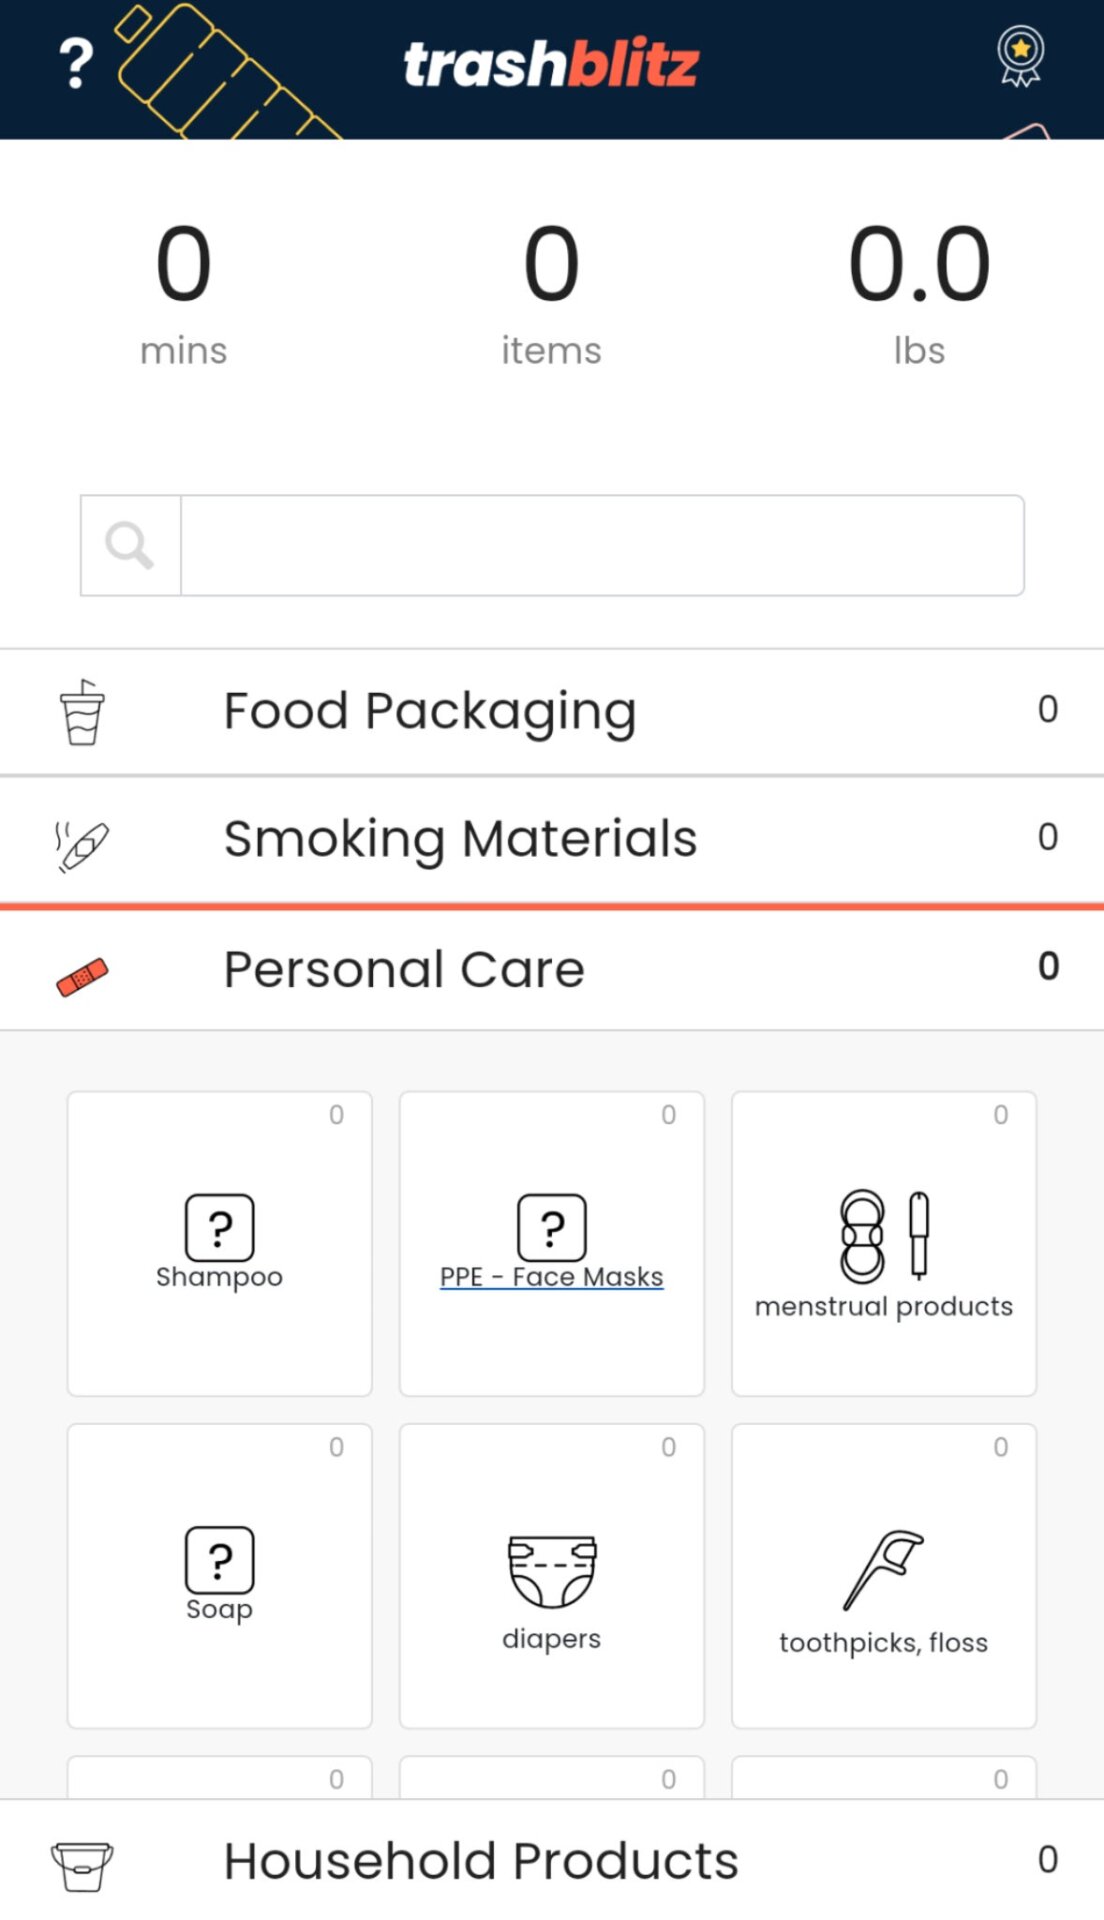The image size is (1104, 1920).
Task: Click the Shampoo question-mark icon
Action: (x=220, y=1227)
